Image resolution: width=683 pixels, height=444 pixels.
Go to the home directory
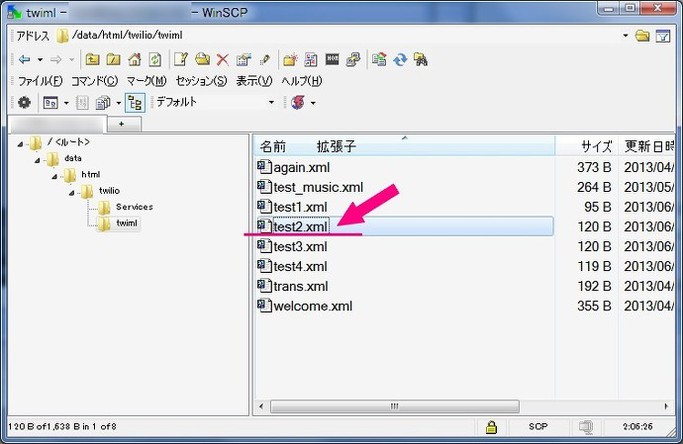click(x=135, y=59)
